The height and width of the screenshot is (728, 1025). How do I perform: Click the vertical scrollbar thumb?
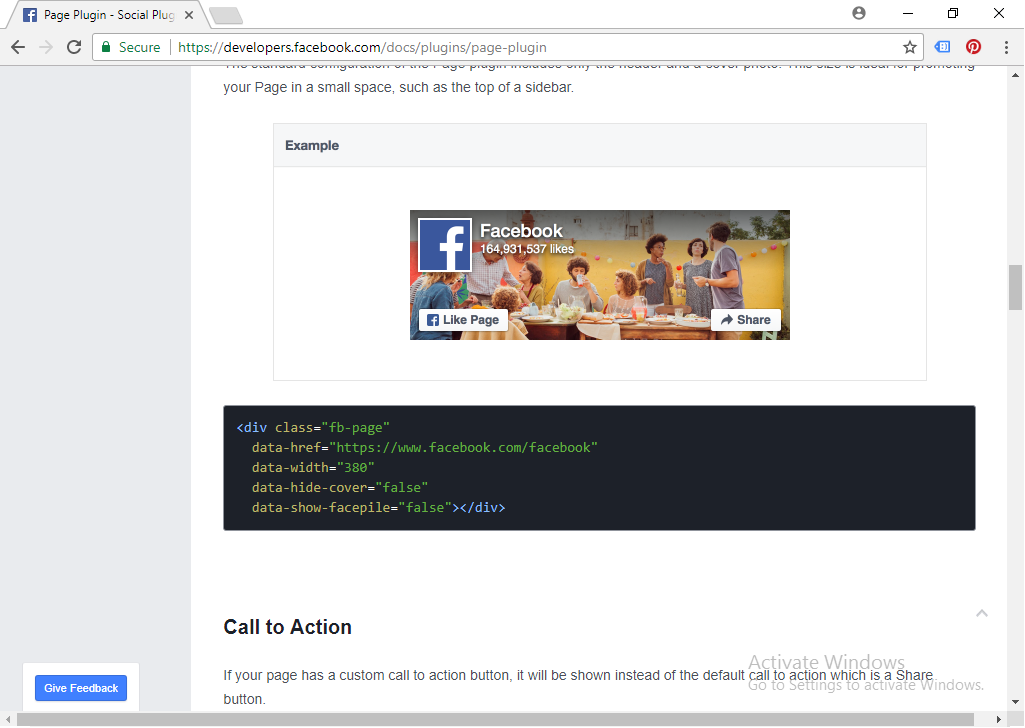click(1015, 288)
